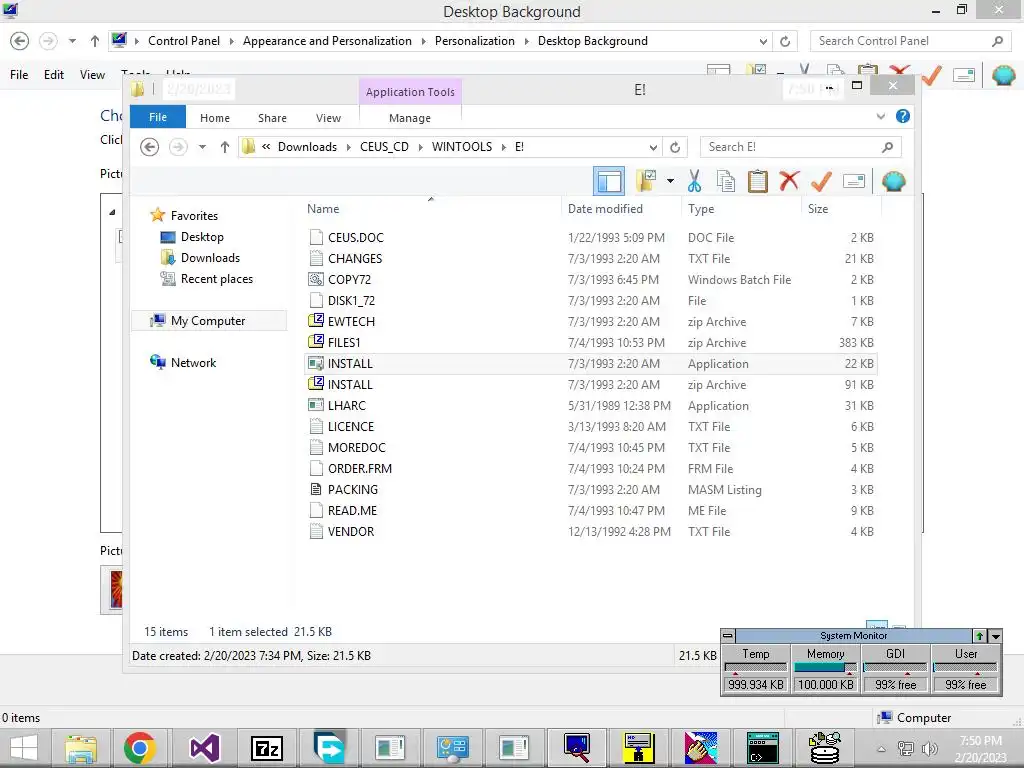Click the WINTOOLS breadcrumb
Viewport: 1024px width, 768px height.
pos(462,147)
